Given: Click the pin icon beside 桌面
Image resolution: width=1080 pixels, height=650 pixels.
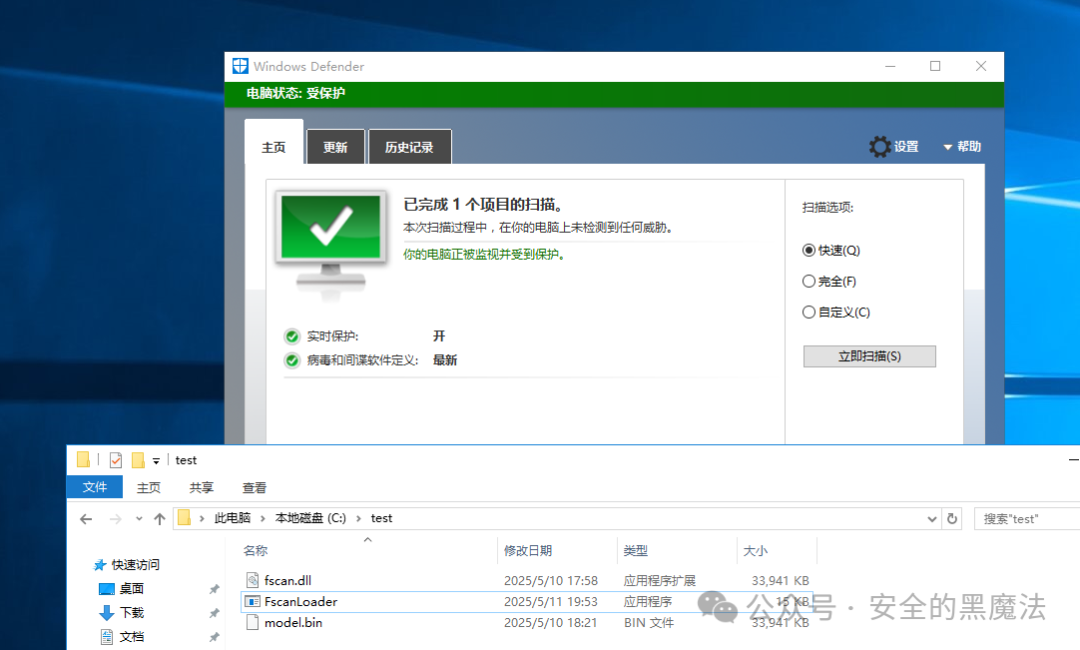Looking at the screenshot, I should [214, 589].
